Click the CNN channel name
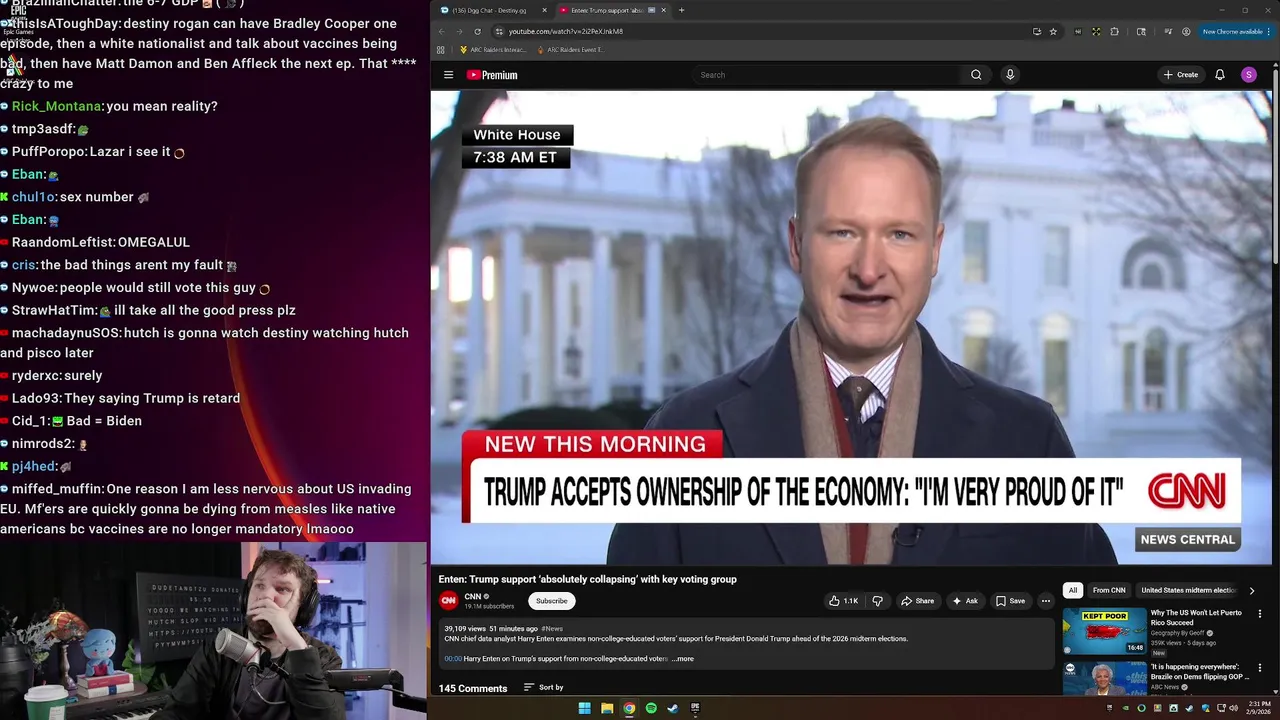The image size is (1280, 720). [473, 597]
